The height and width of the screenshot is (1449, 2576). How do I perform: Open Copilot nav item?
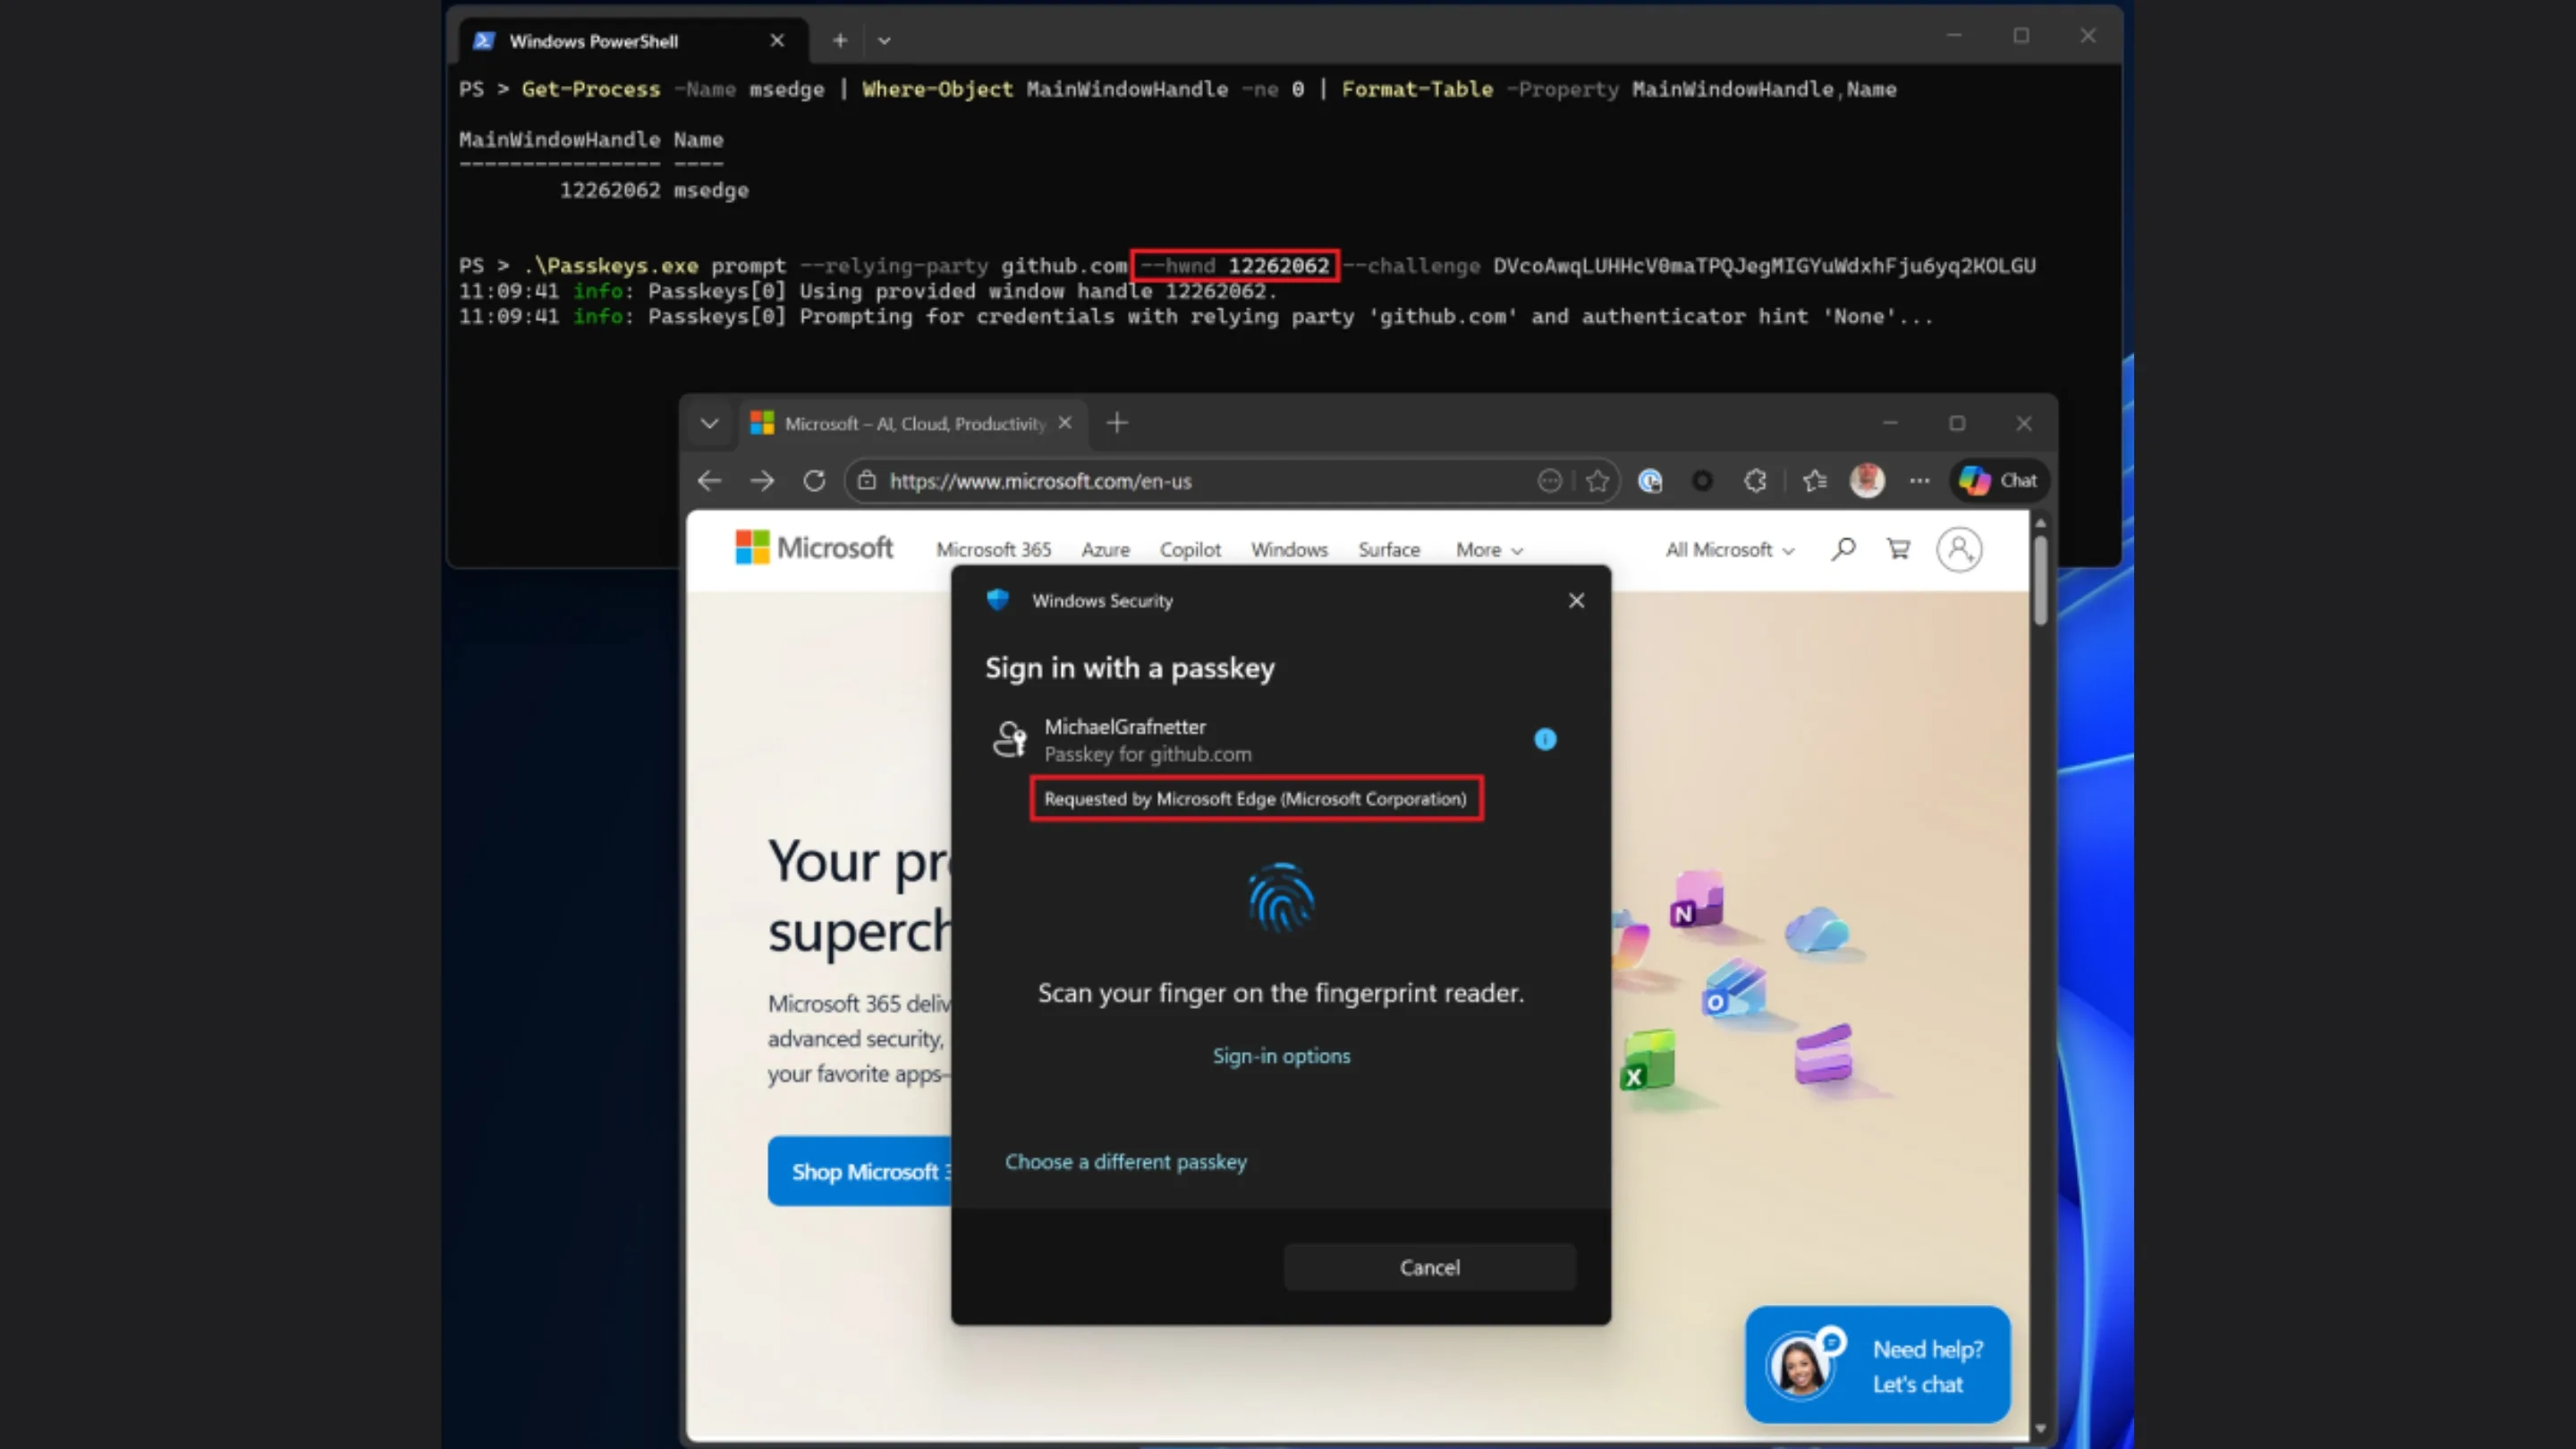[x=1190, y=550]
